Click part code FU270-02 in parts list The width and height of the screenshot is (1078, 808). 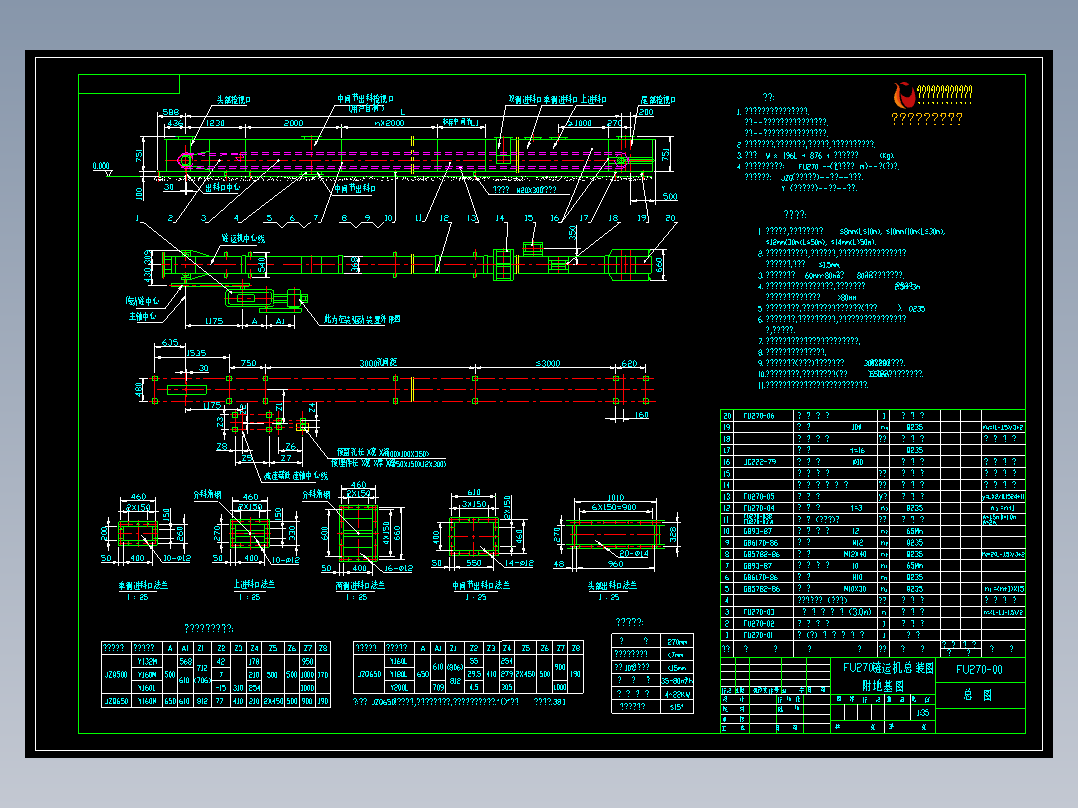click(x=758, y=624)
